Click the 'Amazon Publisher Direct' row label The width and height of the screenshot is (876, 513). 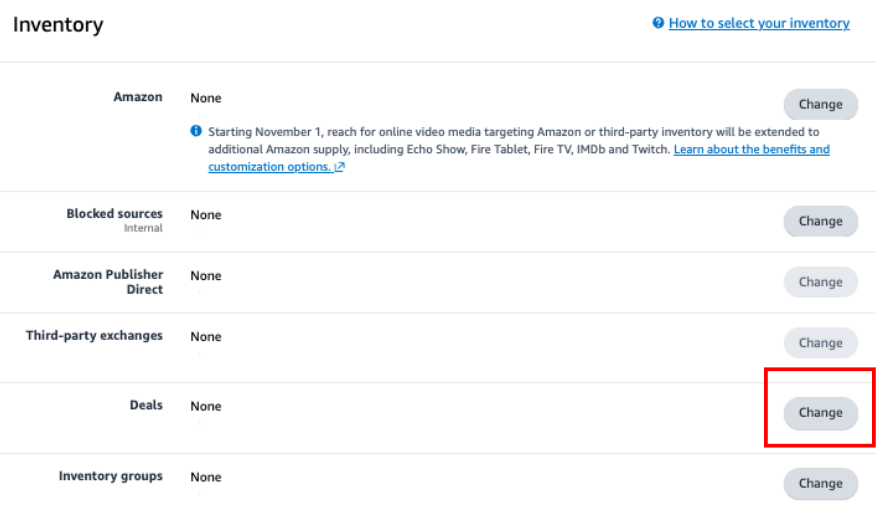(108, 282)
